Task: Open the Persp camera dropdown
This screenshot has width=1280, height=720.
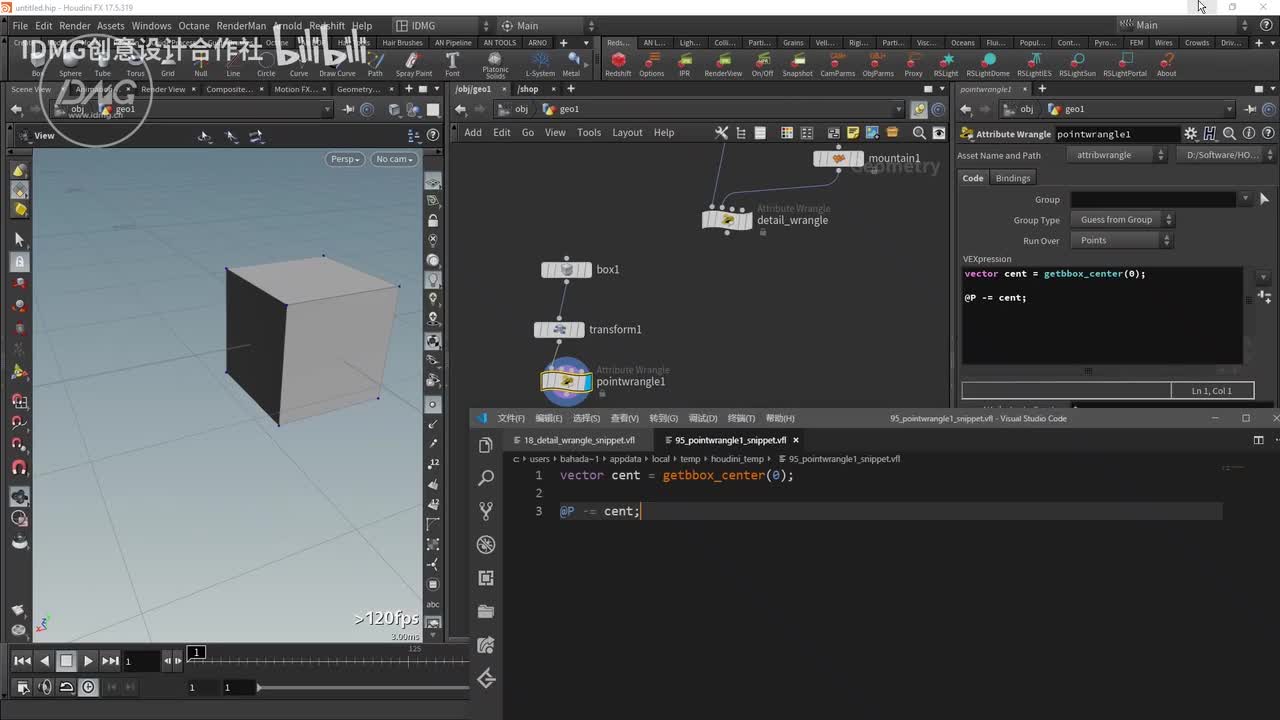Action: tap(344, 159)
